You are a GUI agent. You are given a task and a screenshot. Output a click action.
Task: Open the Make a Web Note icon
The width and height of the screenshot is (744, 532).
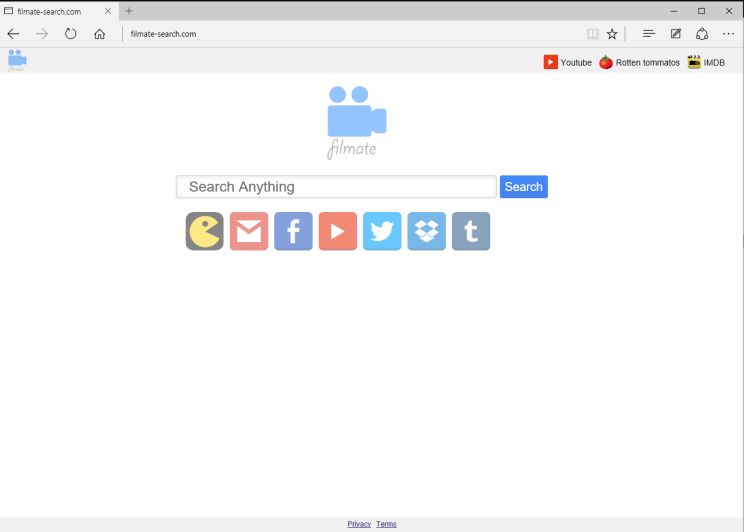(676, 34)
